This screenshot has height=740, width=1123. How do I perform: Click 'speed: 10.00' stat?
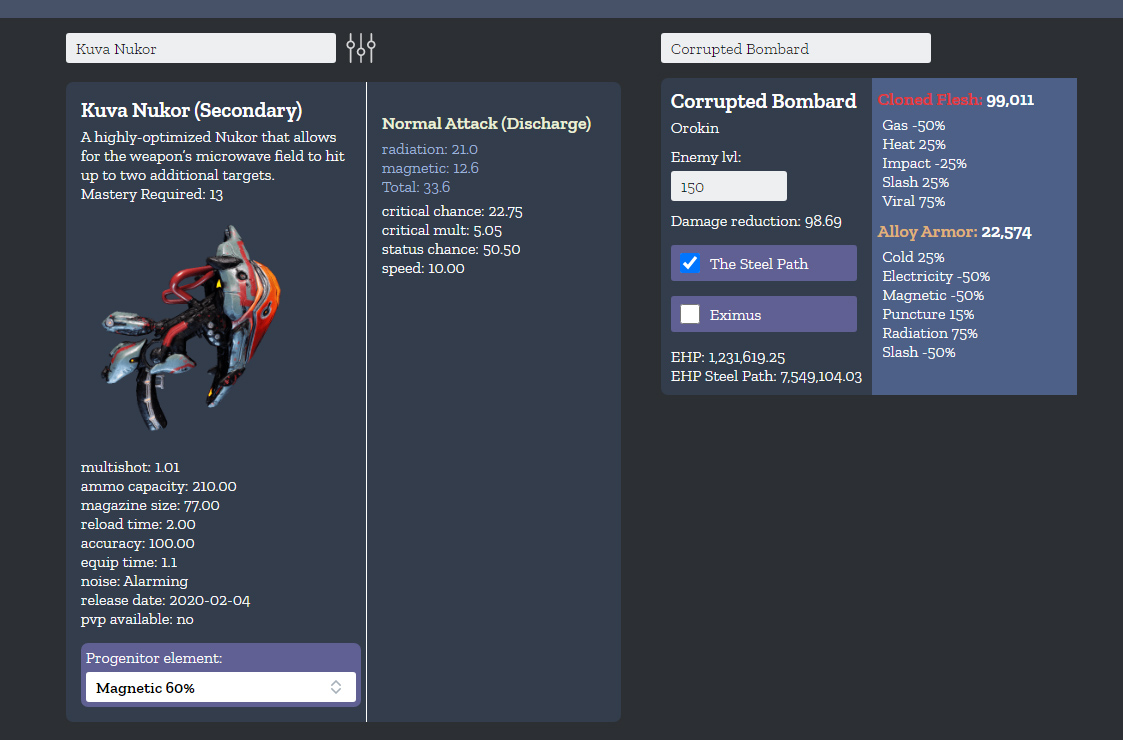tap(423, 268)
